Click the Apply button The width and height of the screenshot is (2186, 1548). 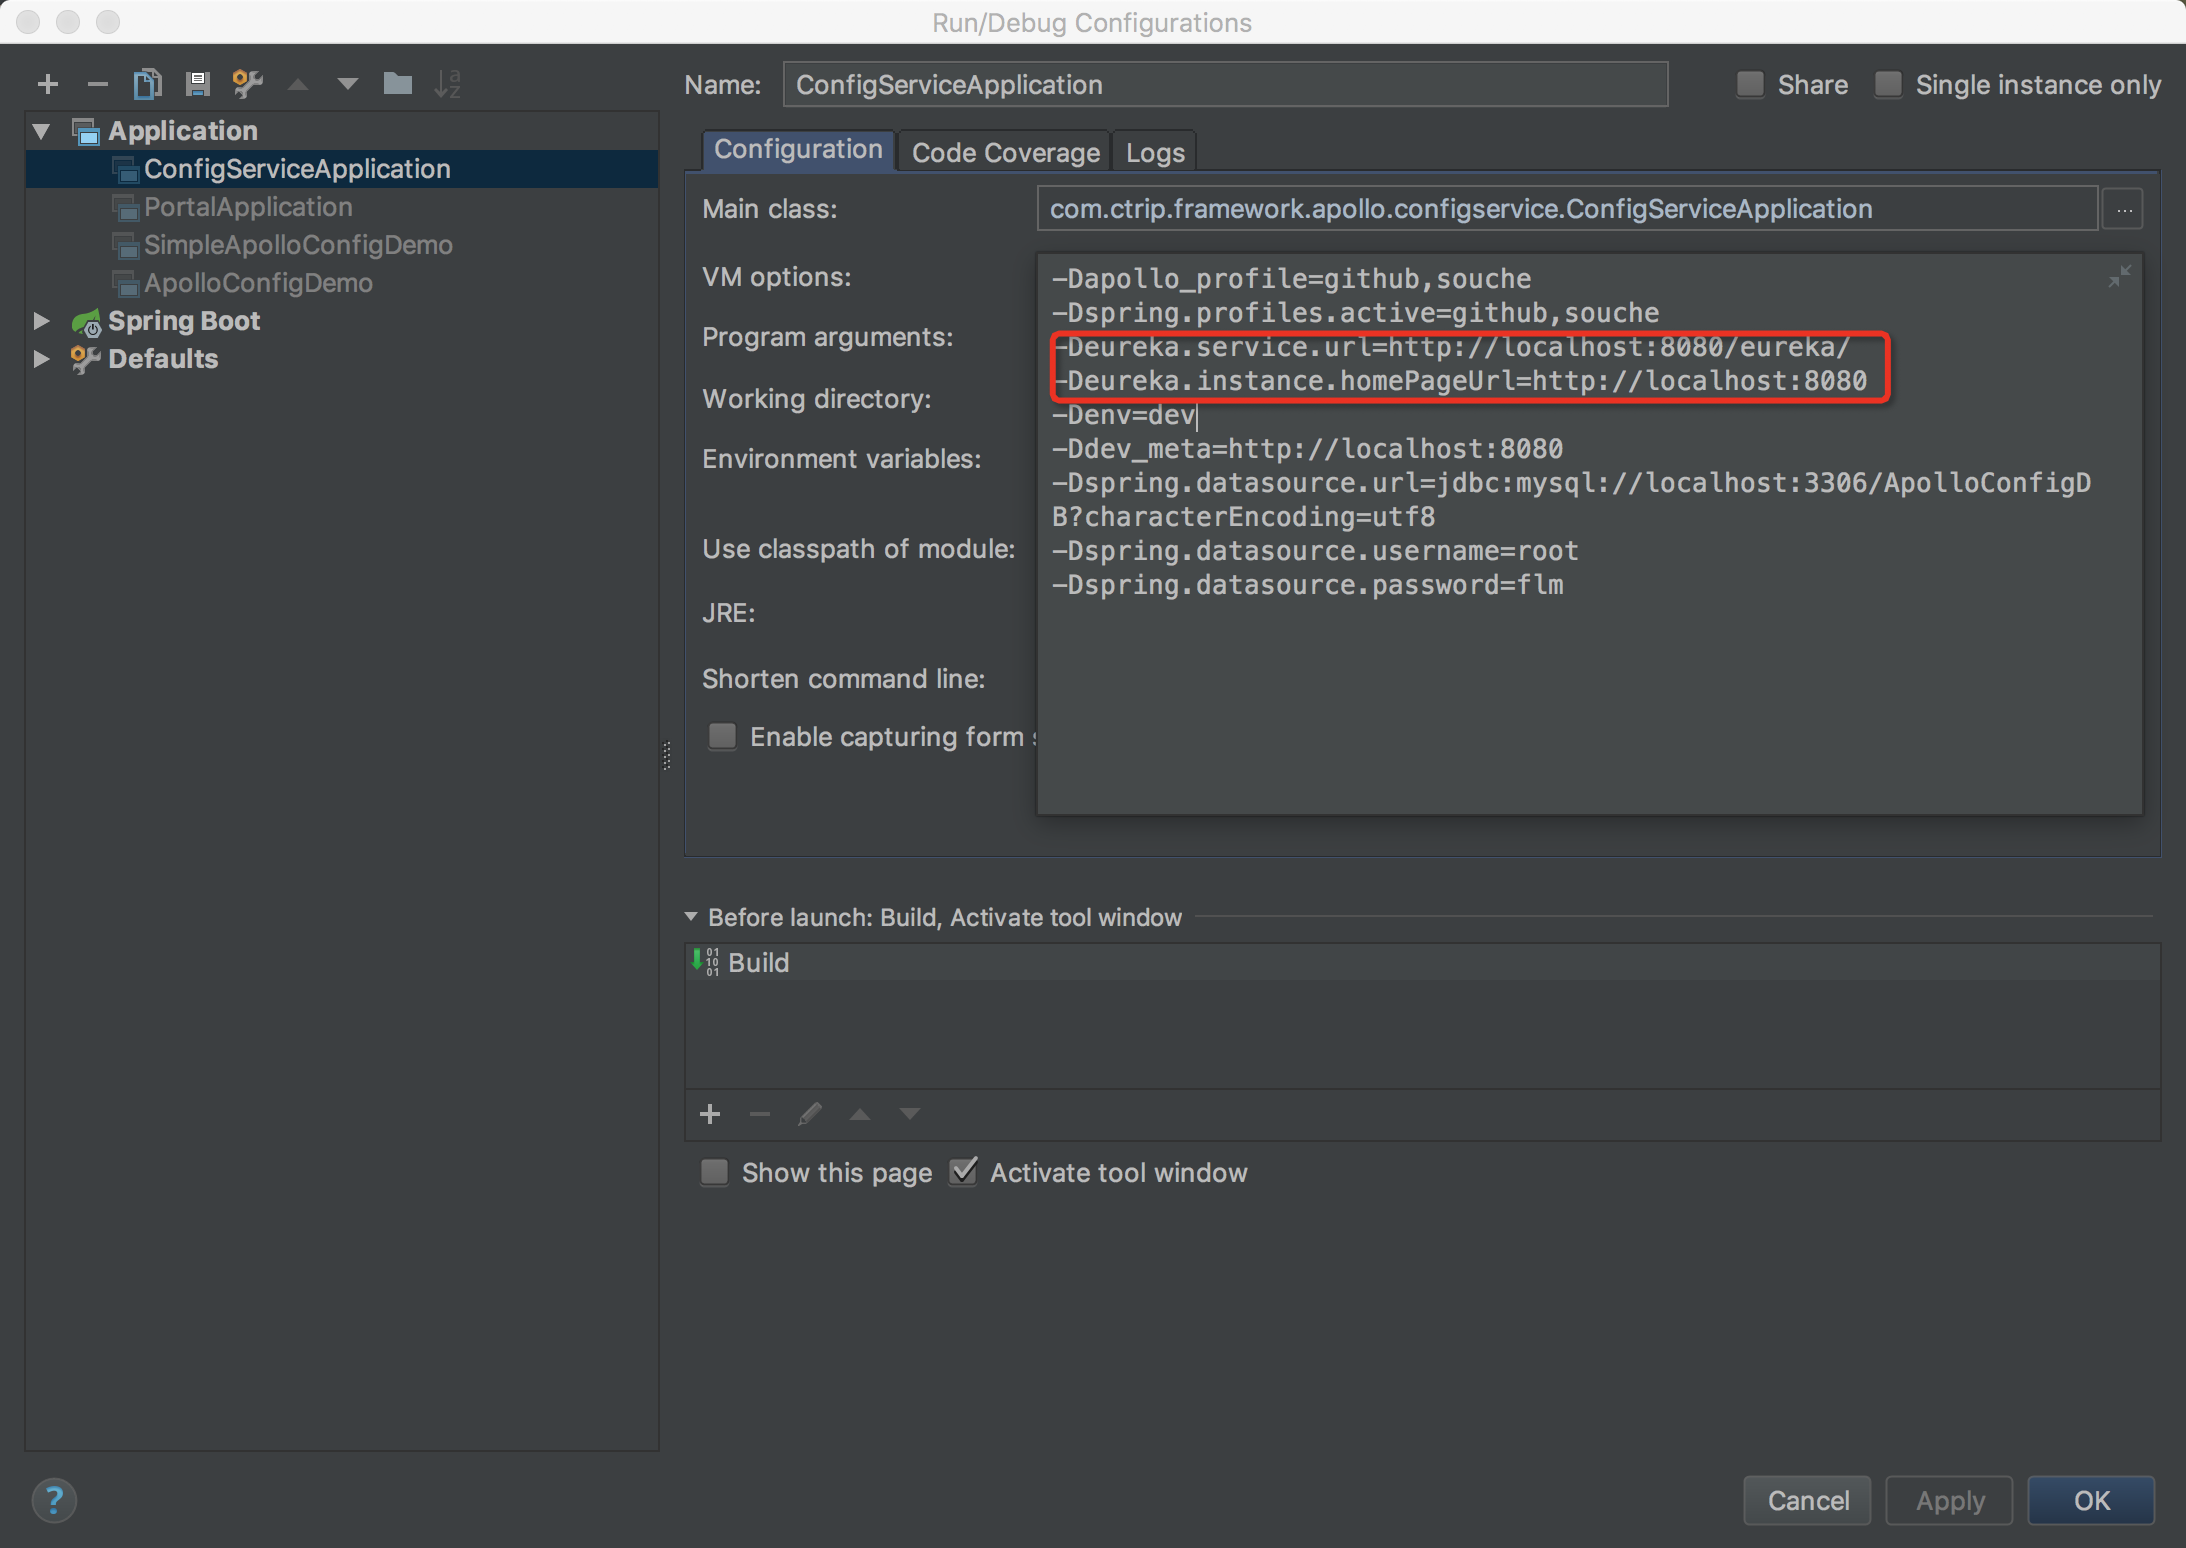(1946, 1500)
